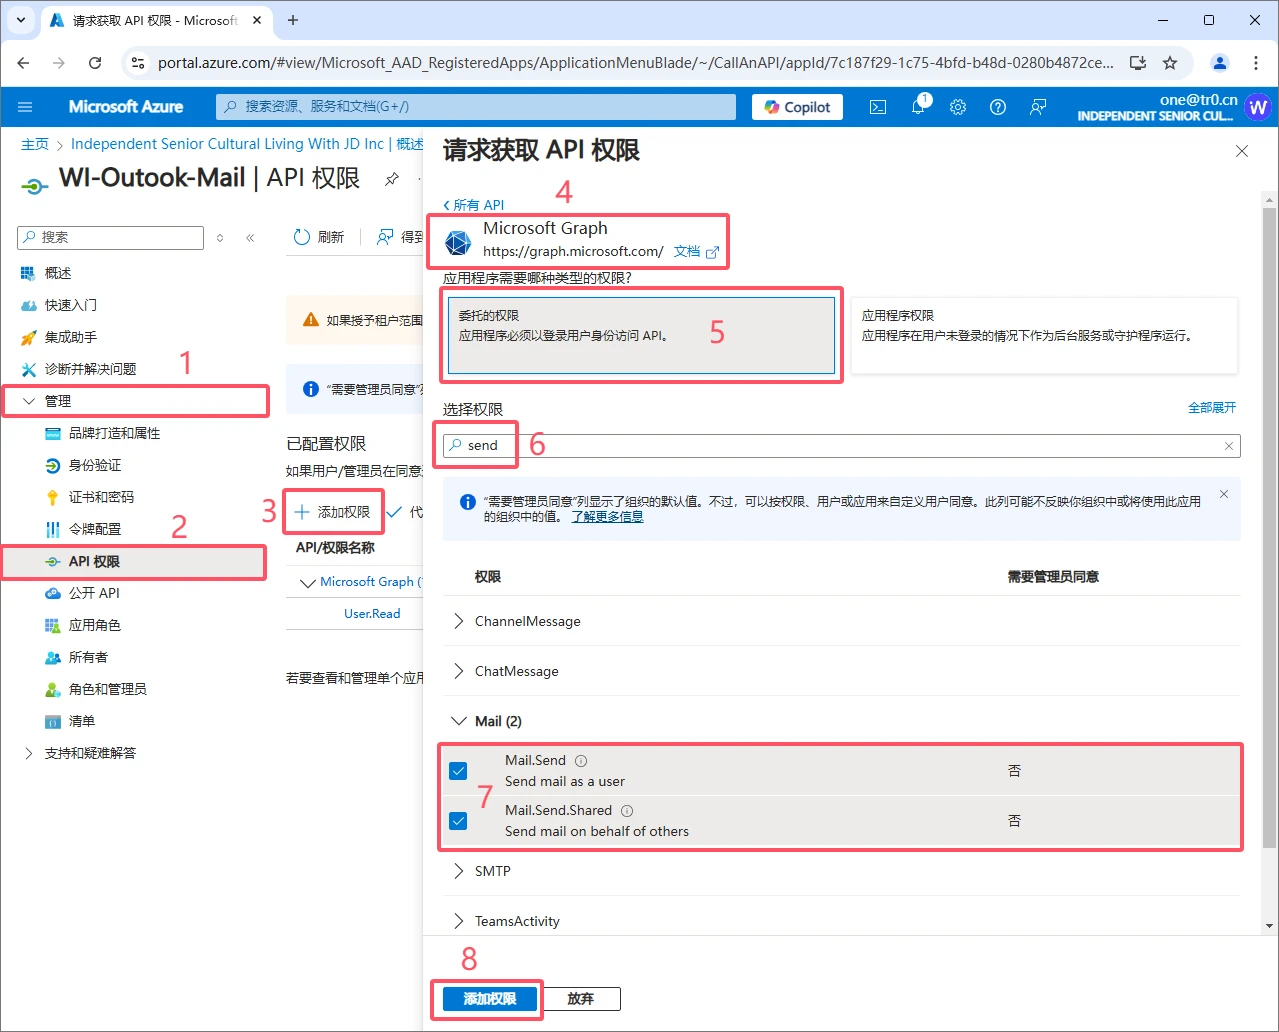Collapse the left navigation menu

(250, 238)
